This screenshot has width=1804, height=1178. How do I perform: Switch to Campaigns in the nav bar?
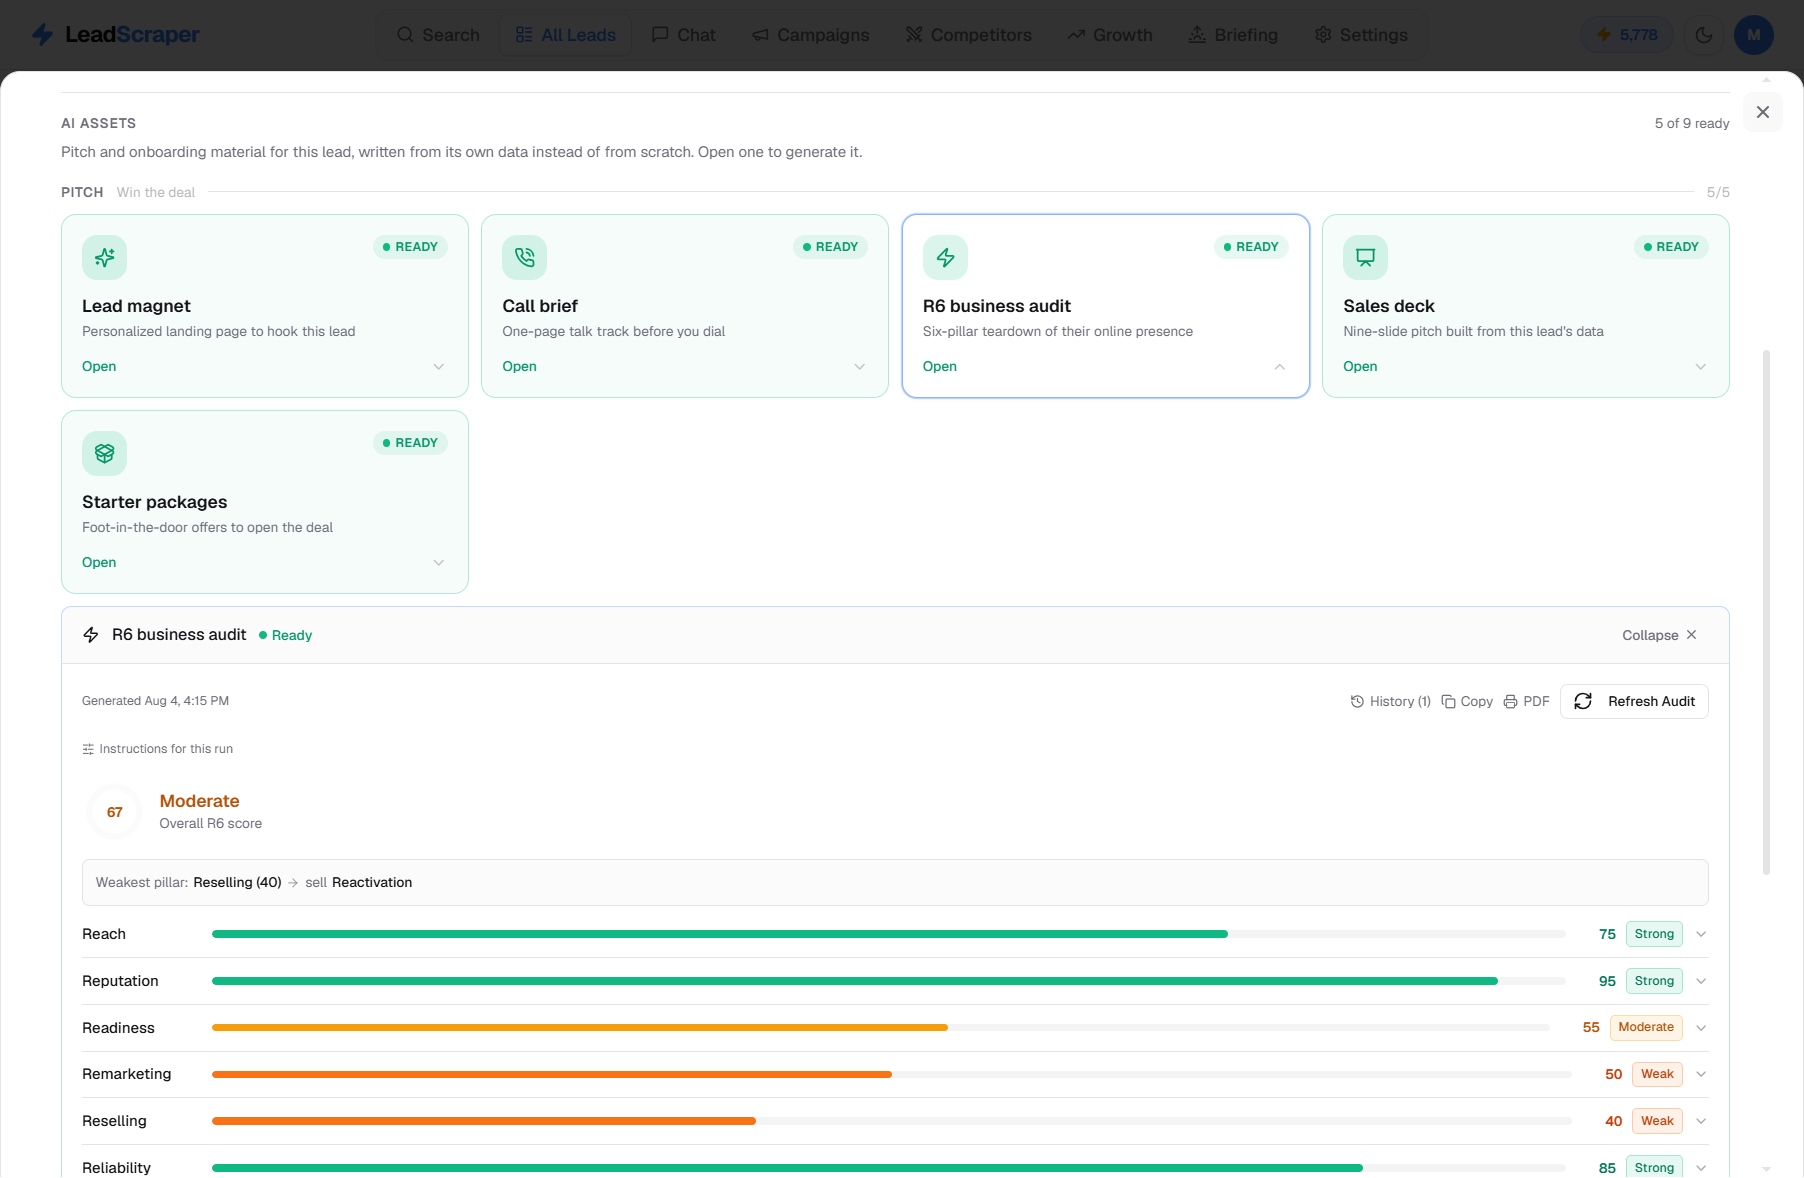[x=810, y=35]
